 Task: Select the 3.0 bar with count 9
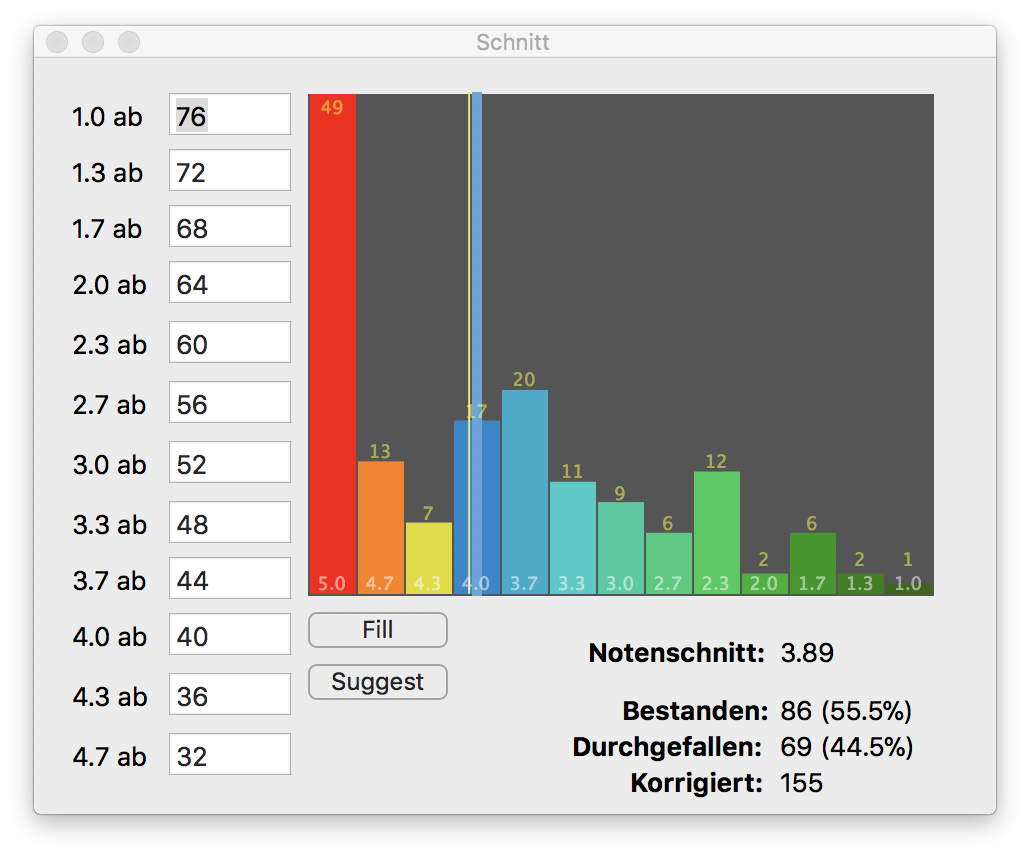(620, 549)
